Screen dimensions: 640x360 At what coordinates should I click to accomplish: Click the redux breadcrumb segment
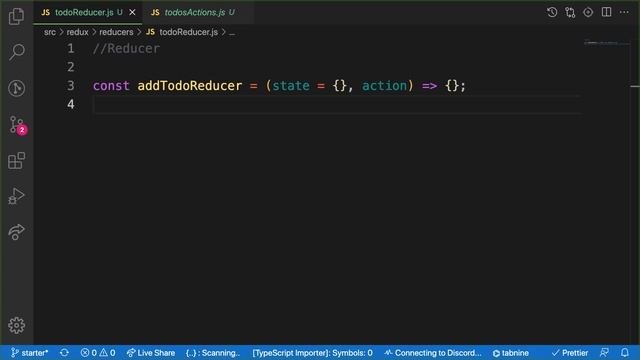(78, 32)
